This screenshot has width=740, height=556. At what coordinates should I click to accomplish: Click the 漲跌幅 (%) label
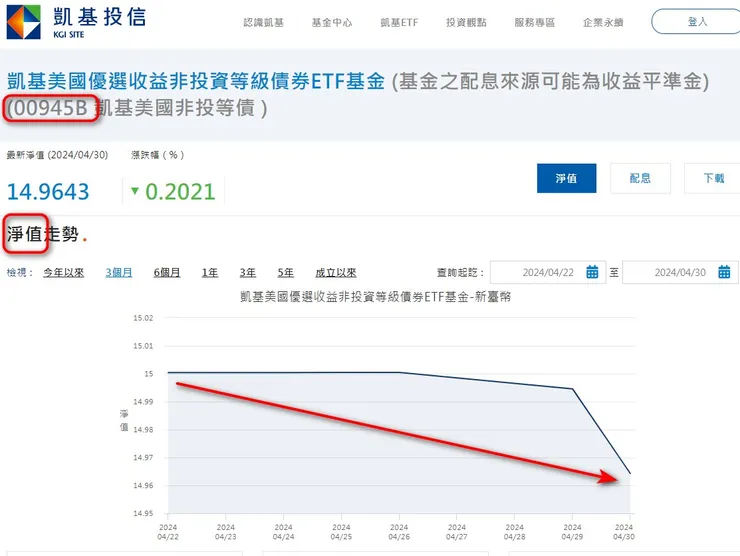point(158,155)
